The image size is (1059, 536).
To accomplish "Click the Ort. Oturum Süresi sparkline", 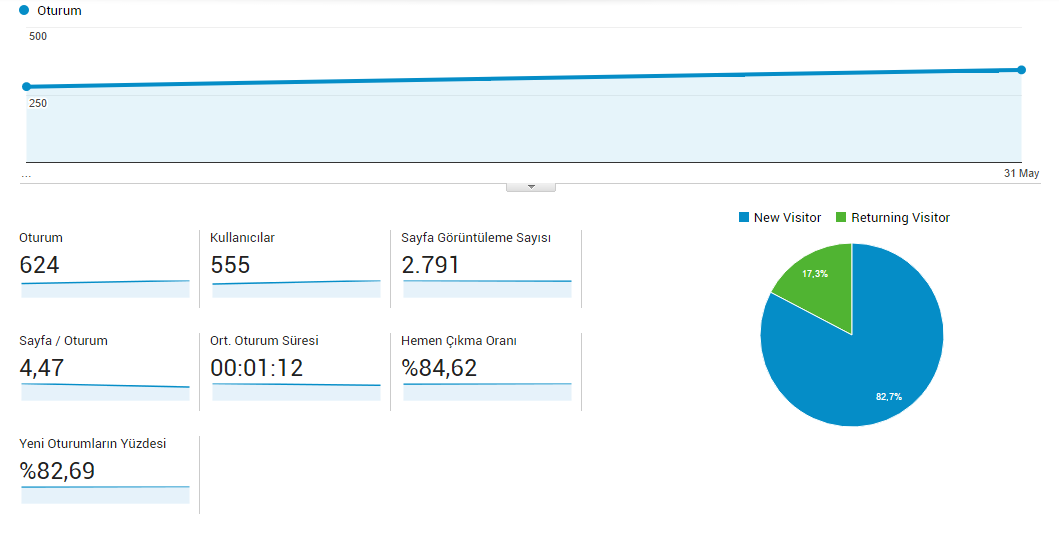I will point(296,392).
